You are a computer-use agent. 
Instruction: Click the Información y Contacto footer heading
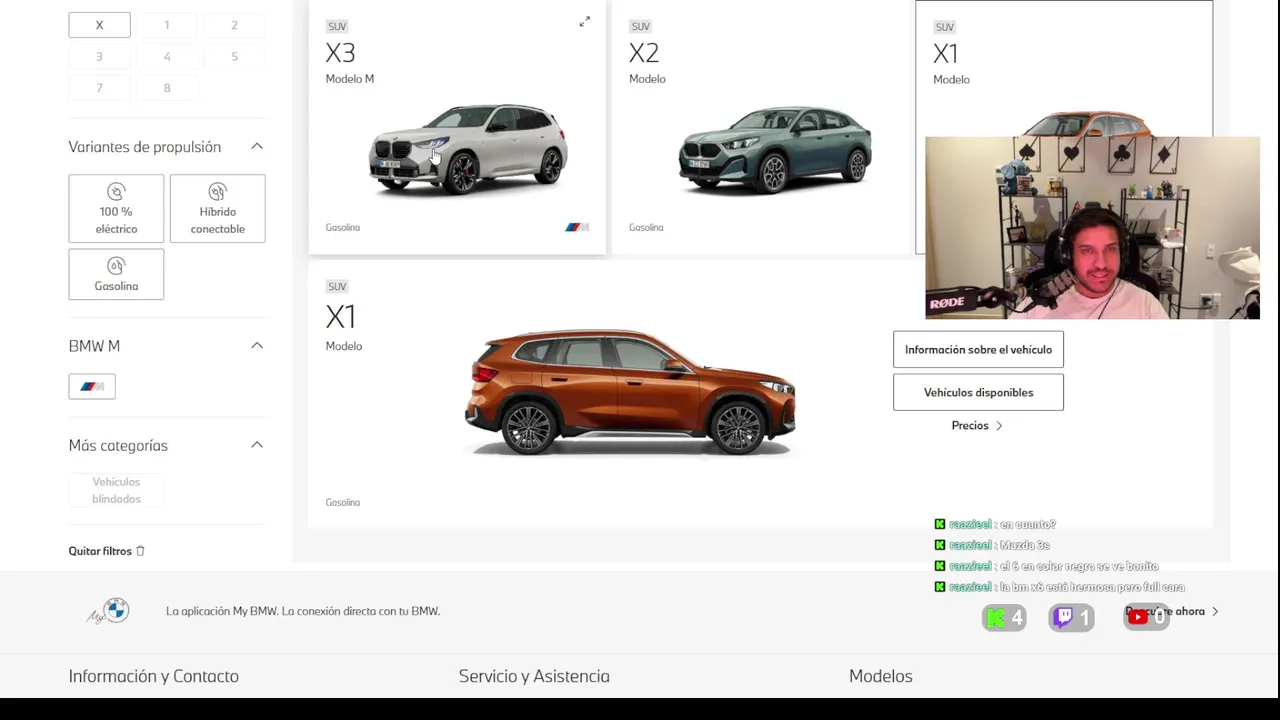tap(154, 676)
